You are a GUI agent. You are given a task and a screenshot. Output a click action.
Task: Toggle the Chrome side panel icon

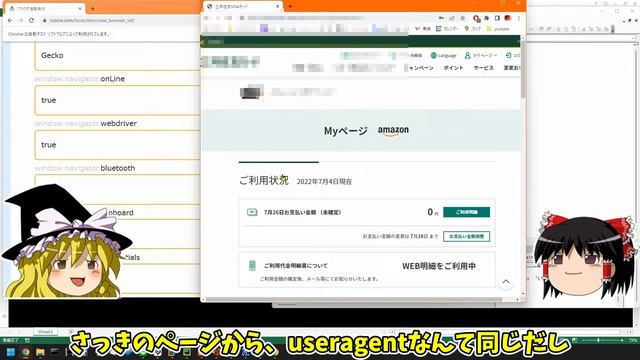coord(497,18)
